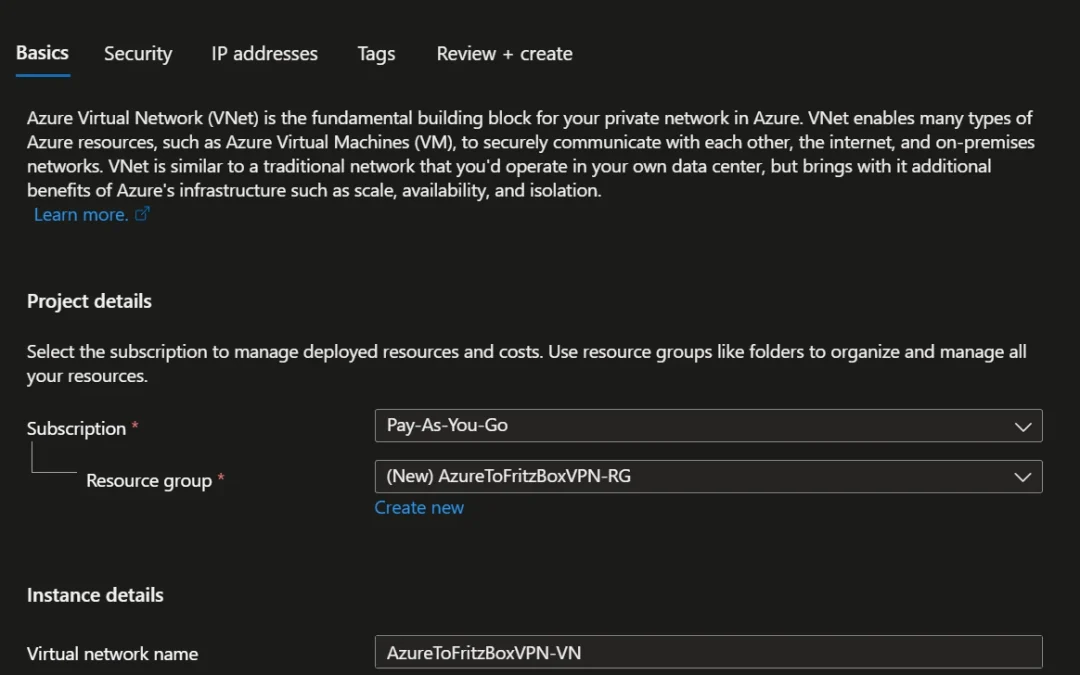Follow the Learn more link

click(x=81, y=215)
